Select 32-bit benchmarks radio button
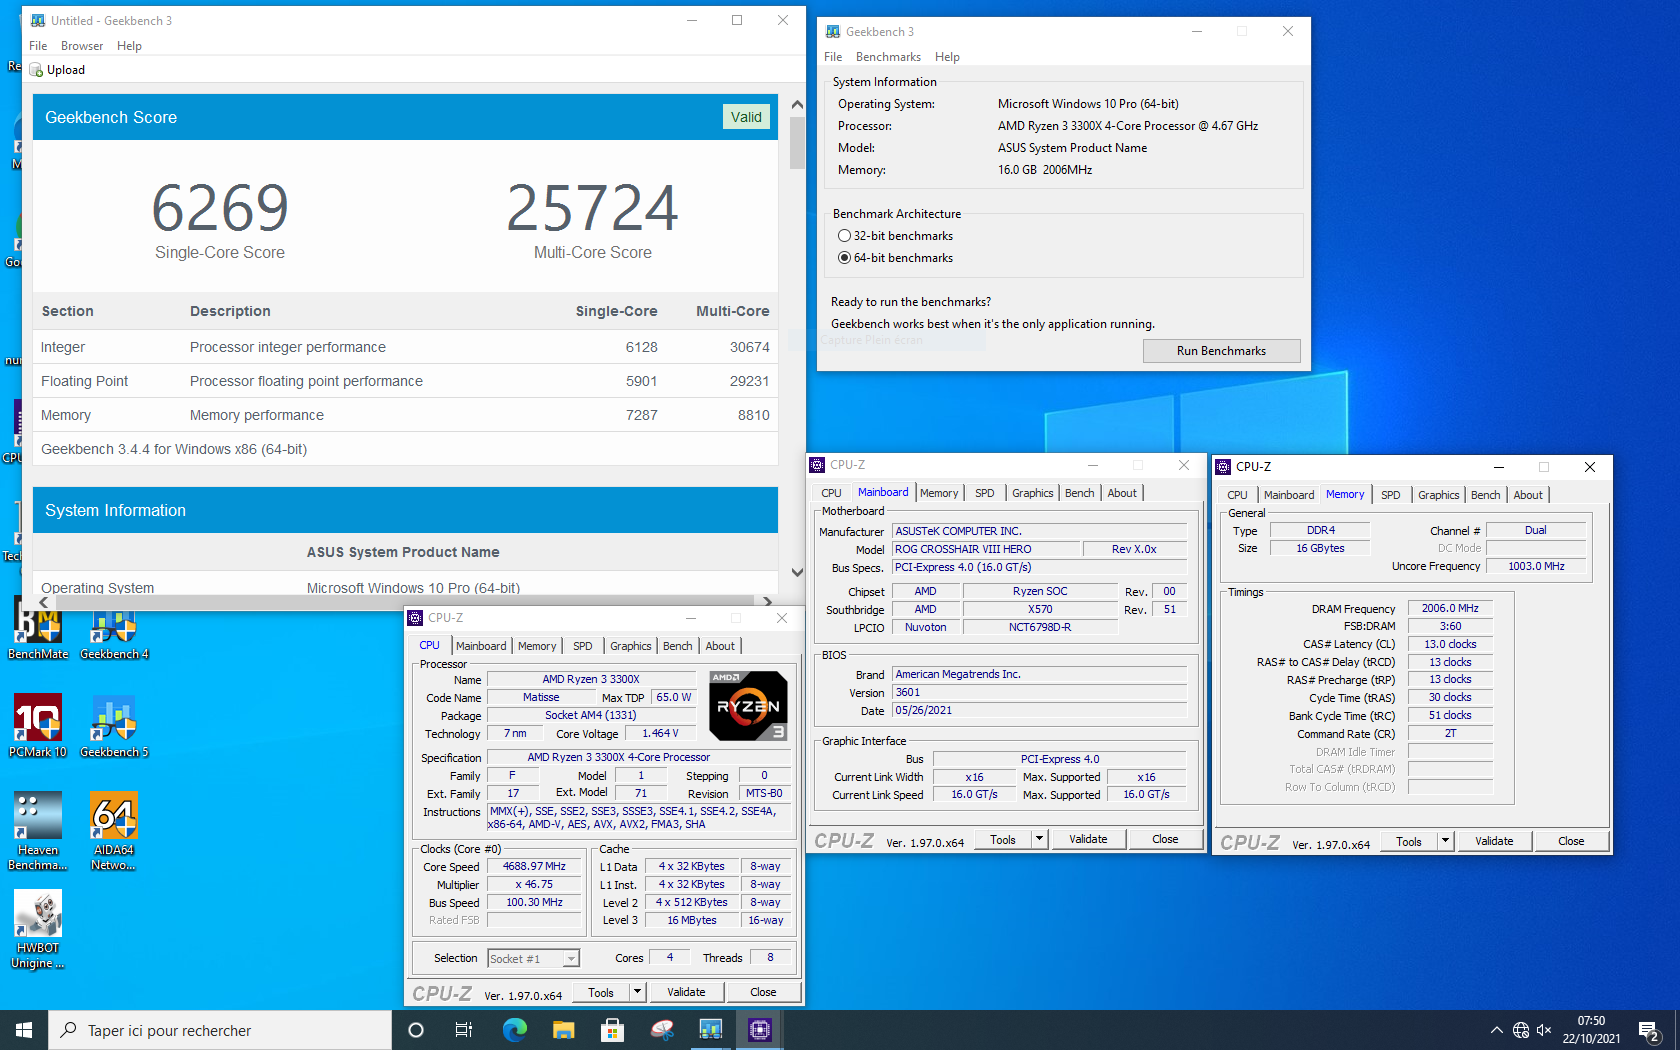 (x=844, y=236)
